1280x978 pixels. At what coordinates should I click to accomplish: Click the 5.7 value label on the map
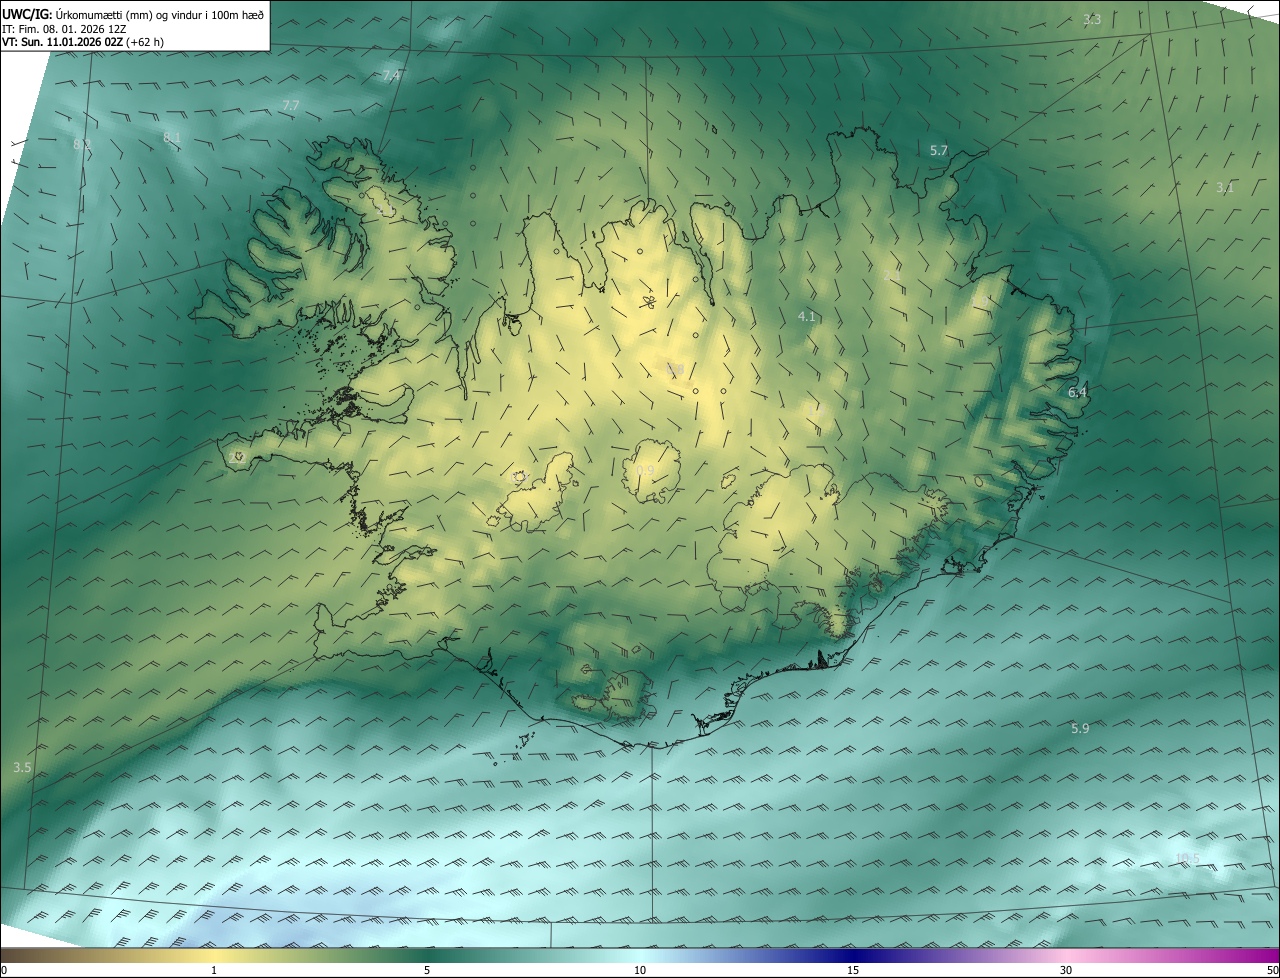pos(938,151)
